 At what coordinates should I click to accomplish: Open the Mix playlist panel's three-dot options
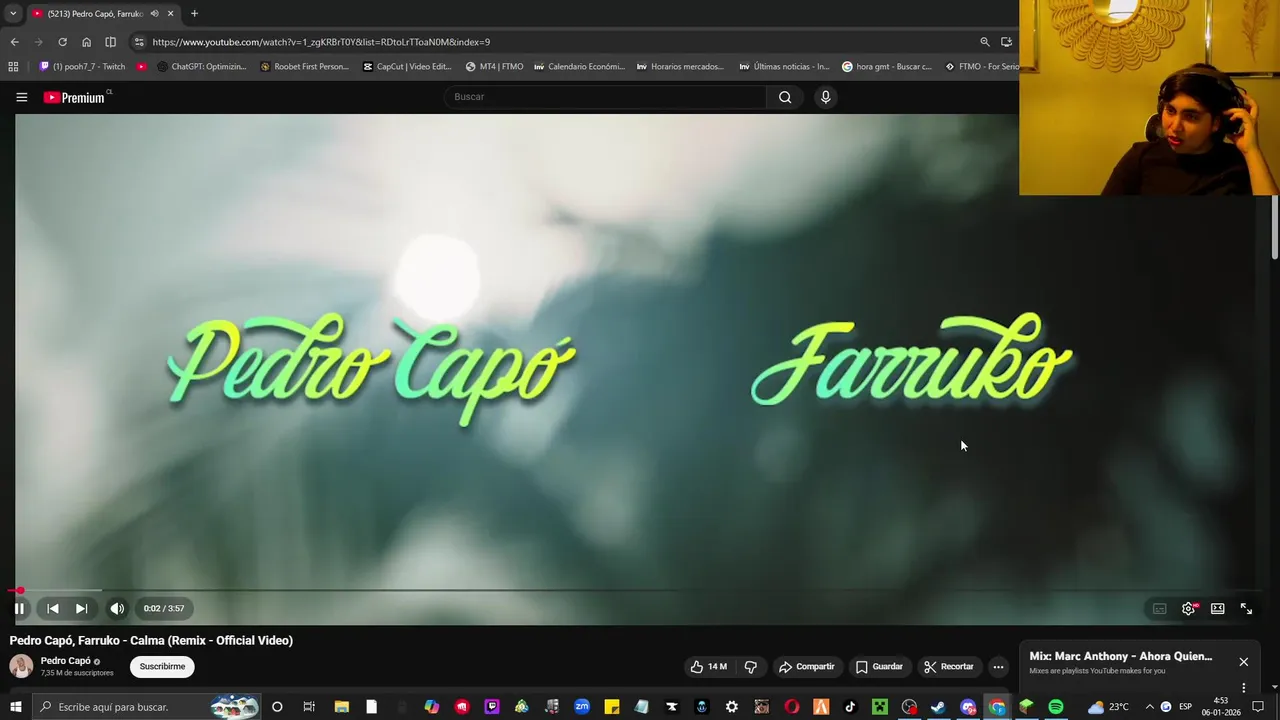pyautogui.click(x=1243, y=688)
